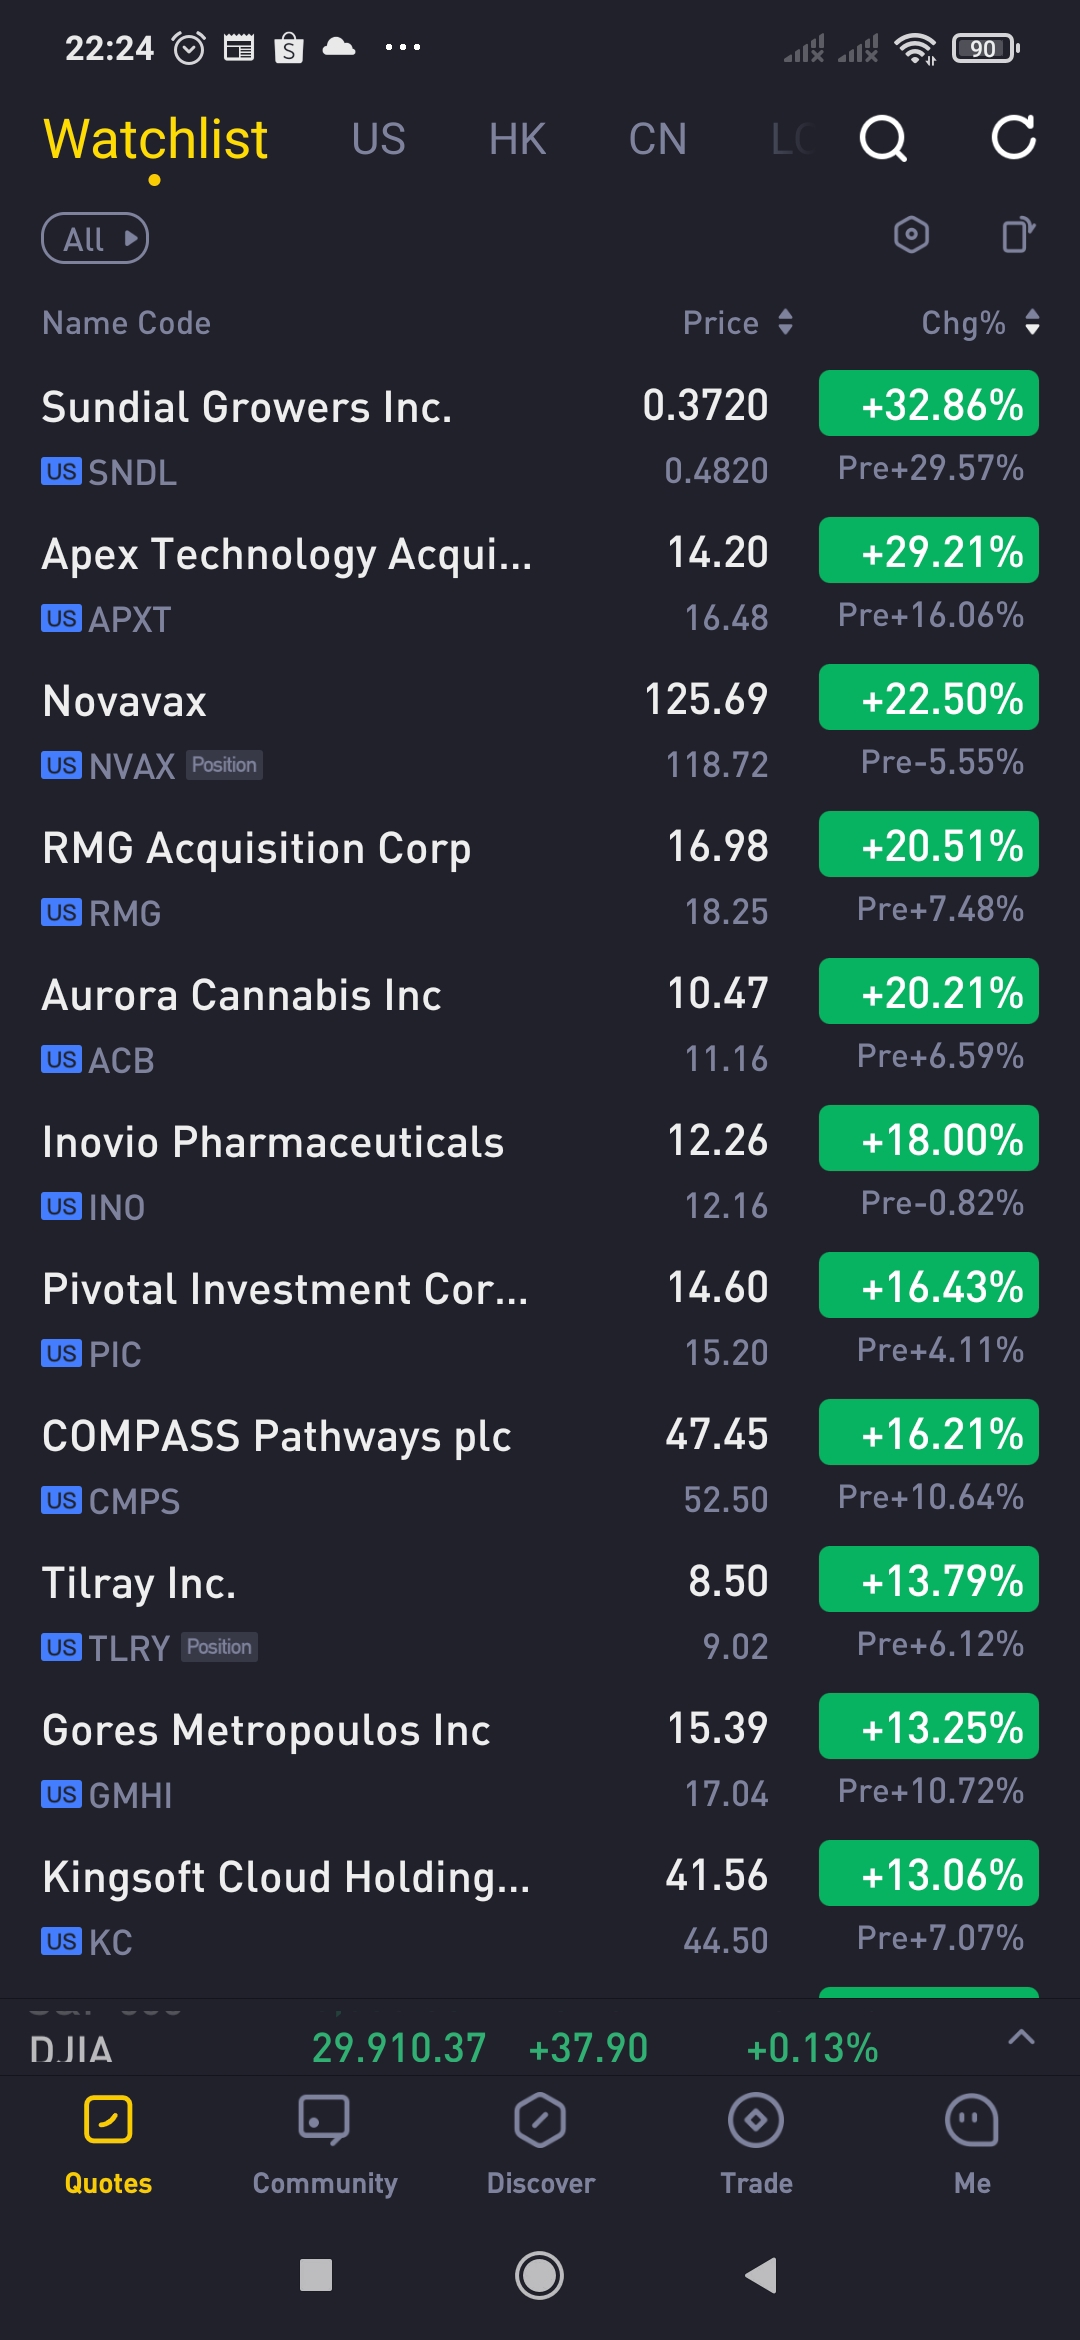Sort the list by Chg%

pyautogui.click(x=980, y=323)
